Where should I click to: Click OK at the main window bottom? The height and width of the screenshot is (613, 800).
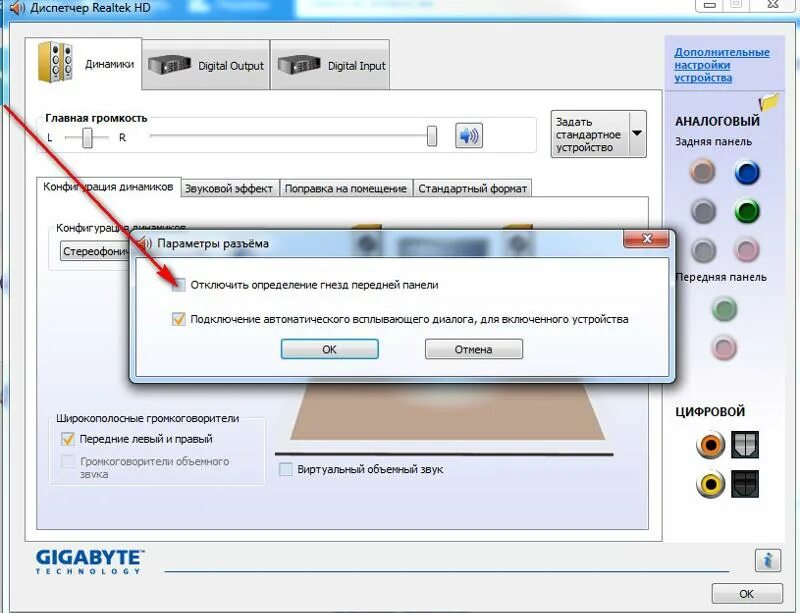pos(746,594)
